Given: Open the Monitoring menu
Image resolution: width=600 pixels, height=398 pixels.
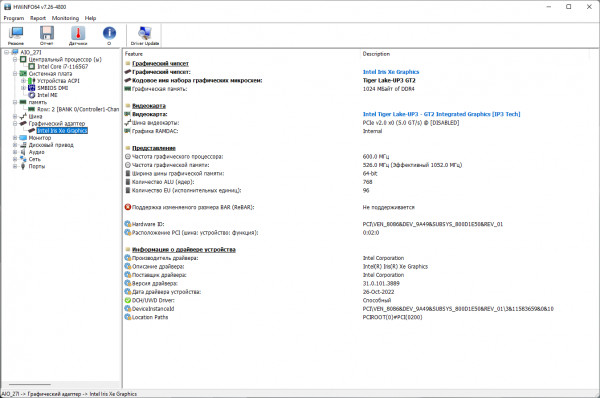Looking at the screenshot, I should (x=65, y=18).
